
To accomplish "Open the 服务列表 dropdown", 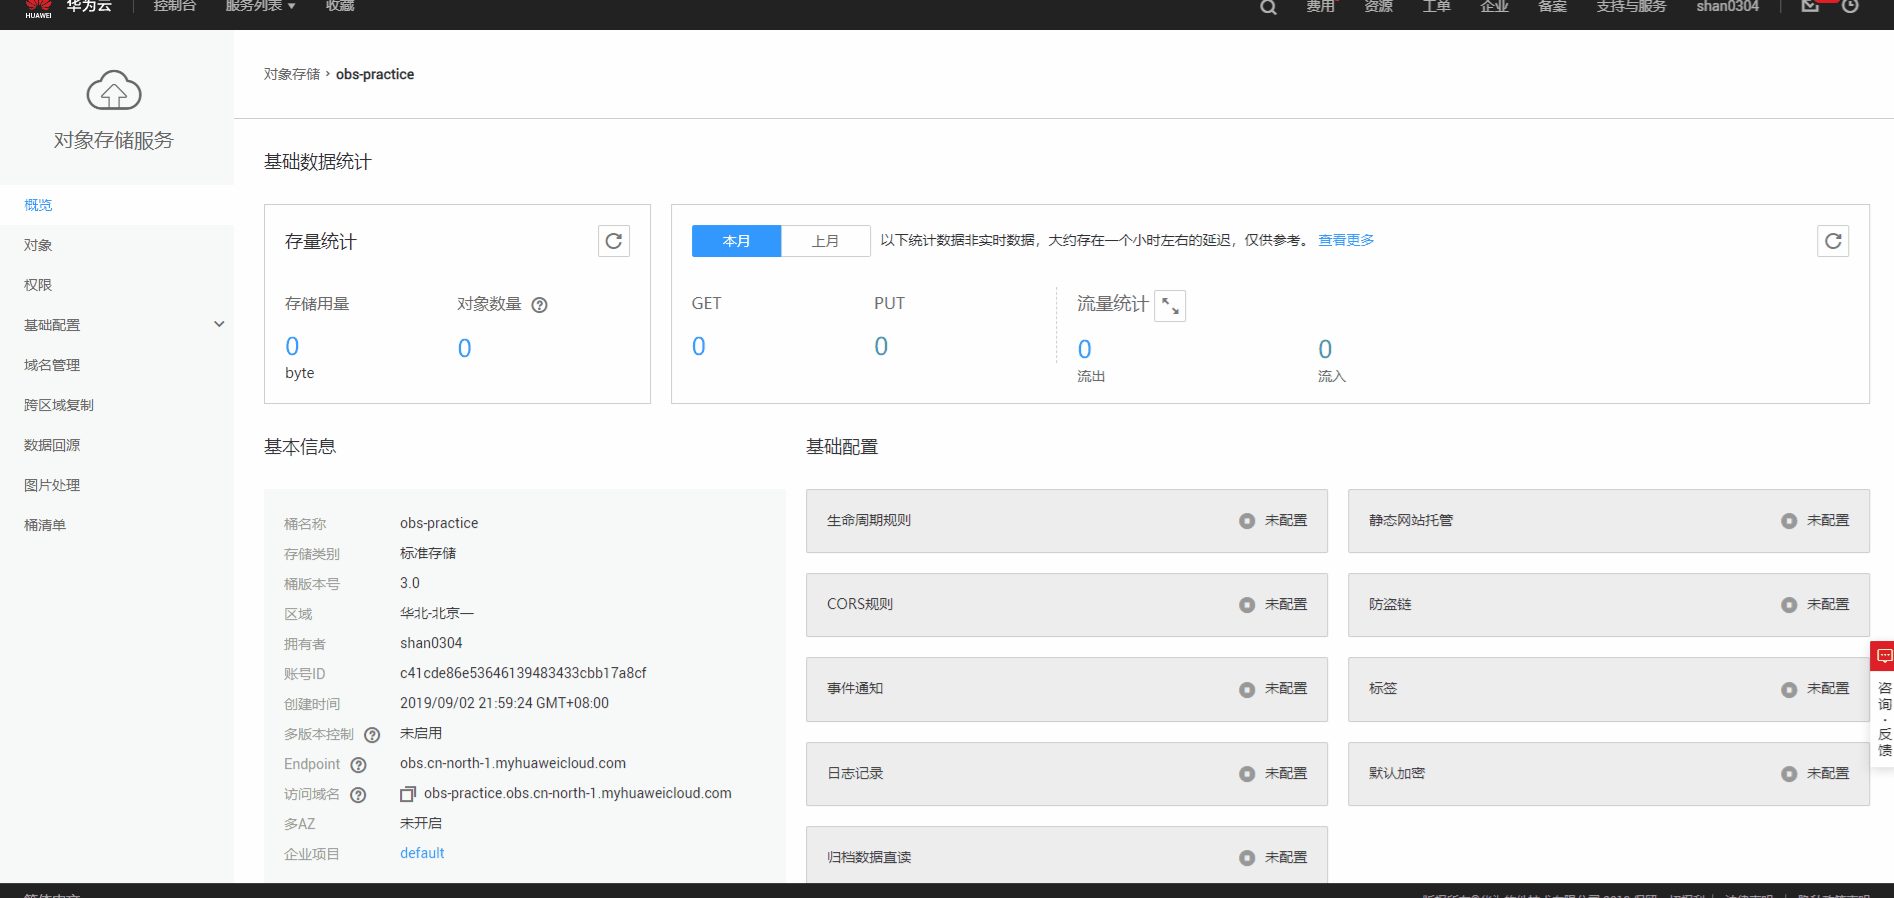I will pos(260,6).
